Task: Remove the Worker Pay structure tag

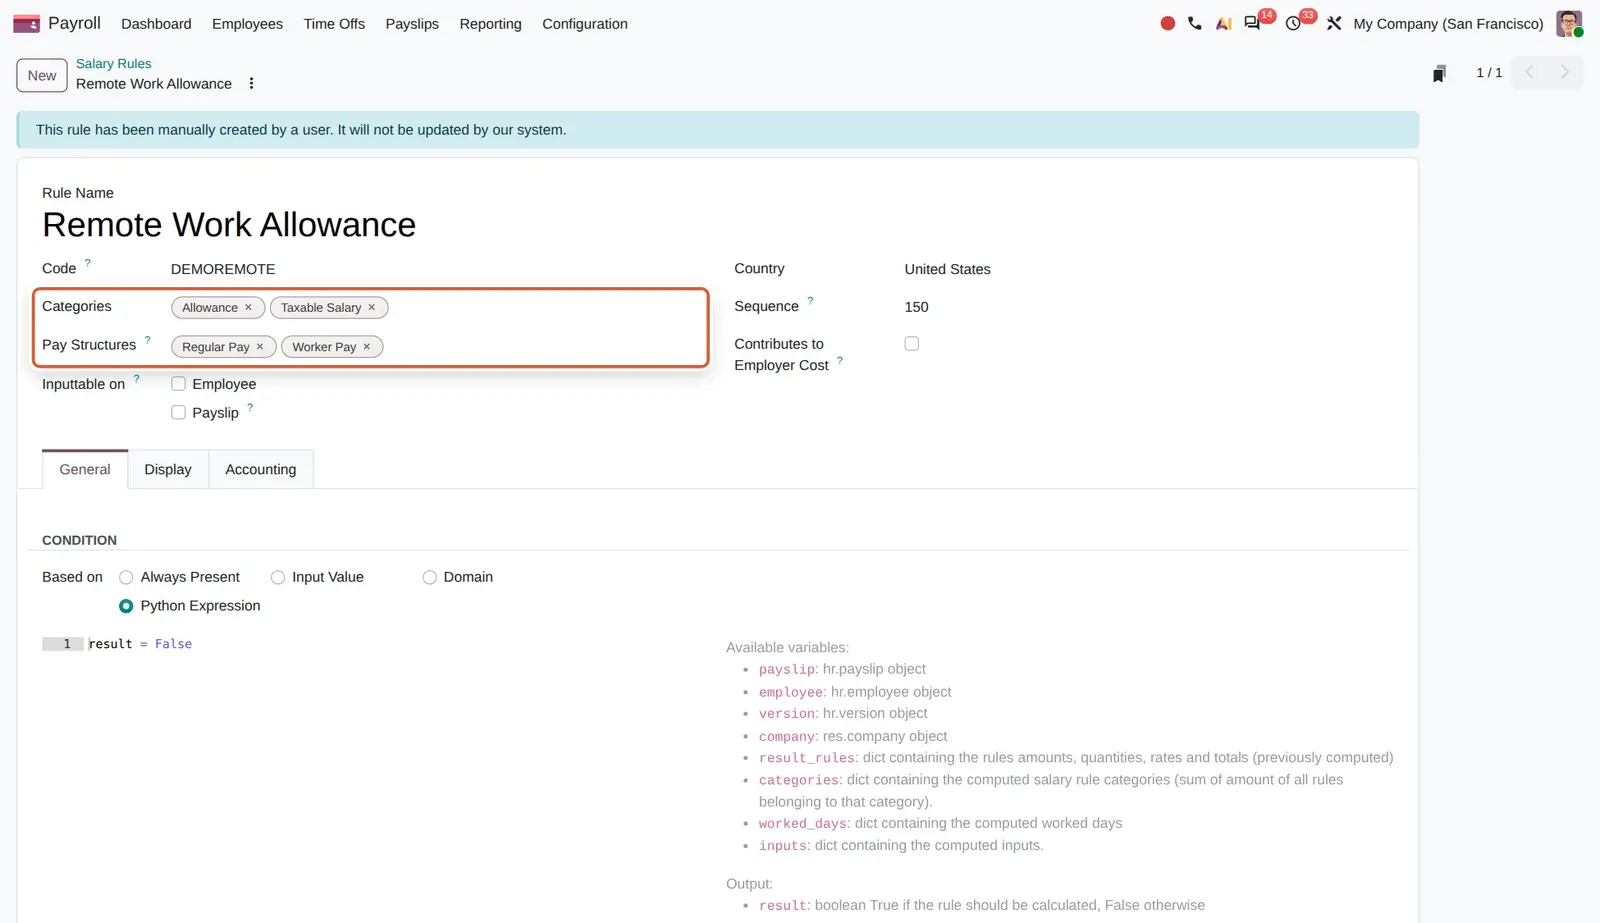Action: point(366,347)
